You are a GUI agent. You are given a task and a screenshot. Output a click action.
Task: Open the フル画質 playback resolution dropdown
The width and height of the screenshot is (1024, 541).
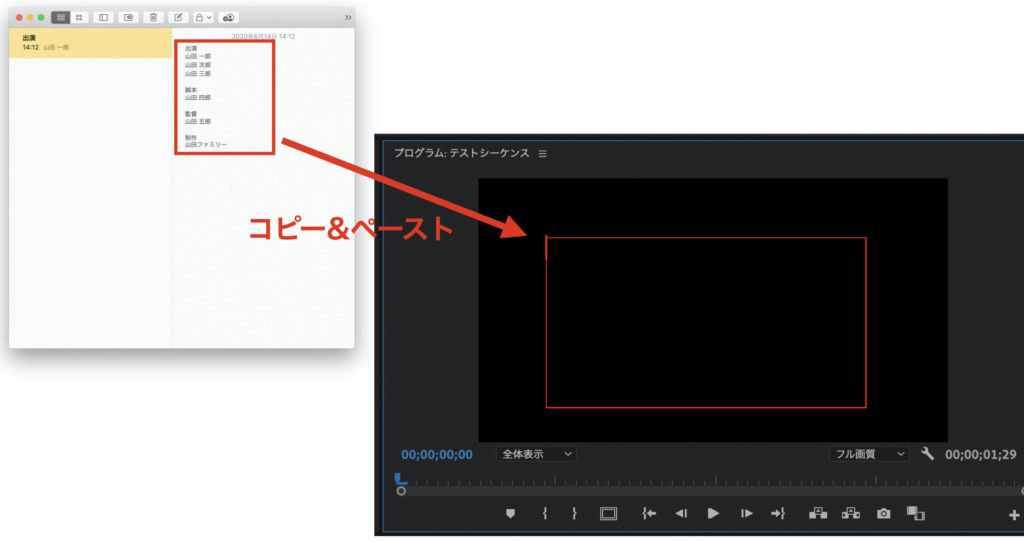pos(868,454)
